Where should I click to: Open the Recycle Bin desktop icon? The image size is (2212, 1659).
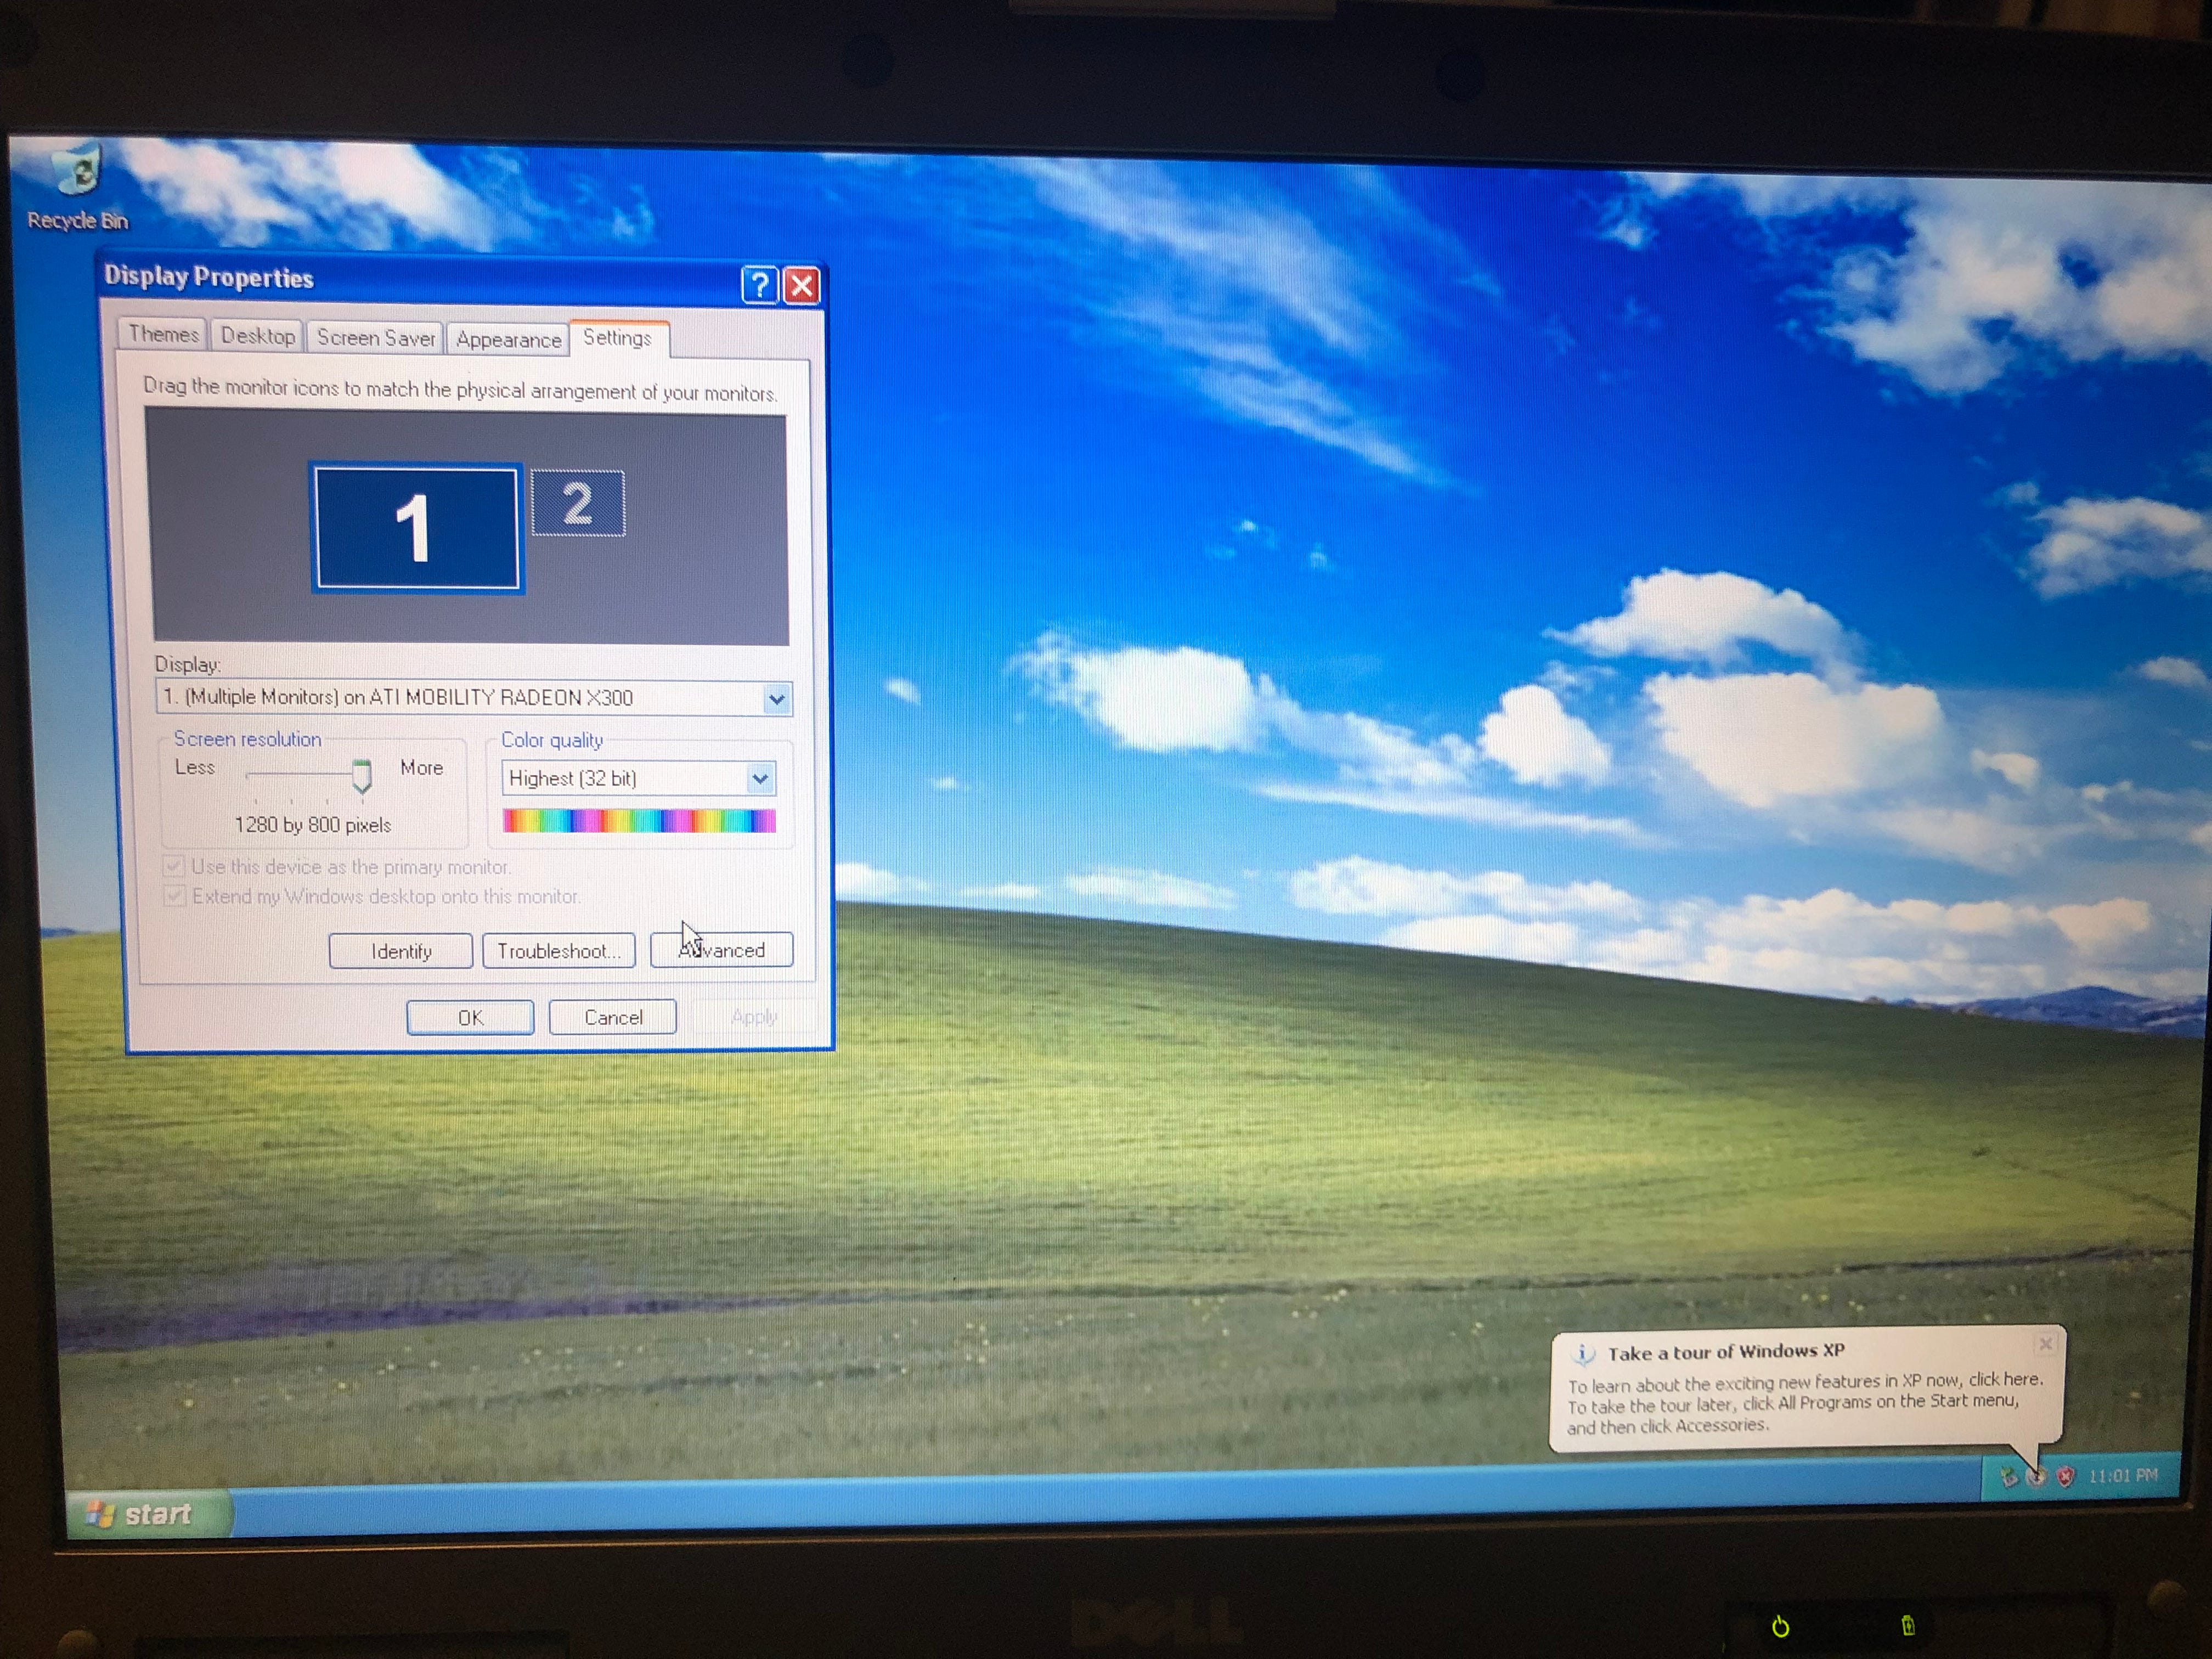click(78, 187)
